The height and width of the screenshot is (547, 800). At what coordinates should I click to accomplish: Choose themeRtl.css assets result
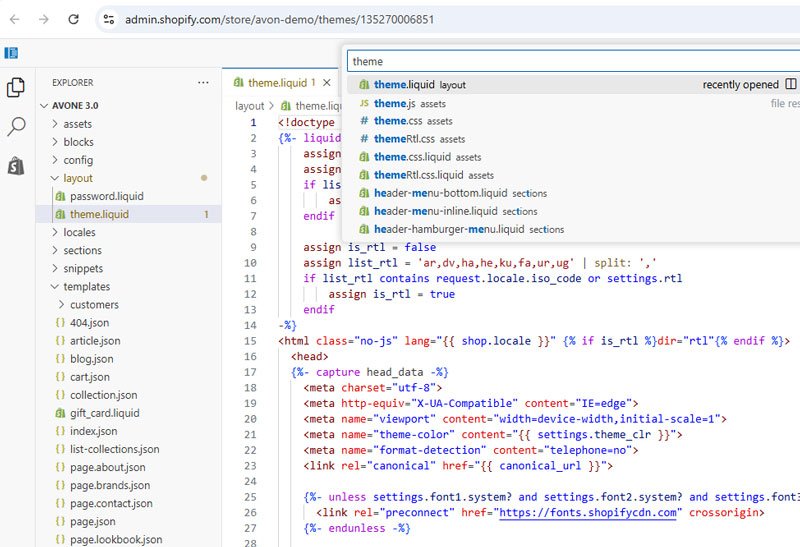571,139
